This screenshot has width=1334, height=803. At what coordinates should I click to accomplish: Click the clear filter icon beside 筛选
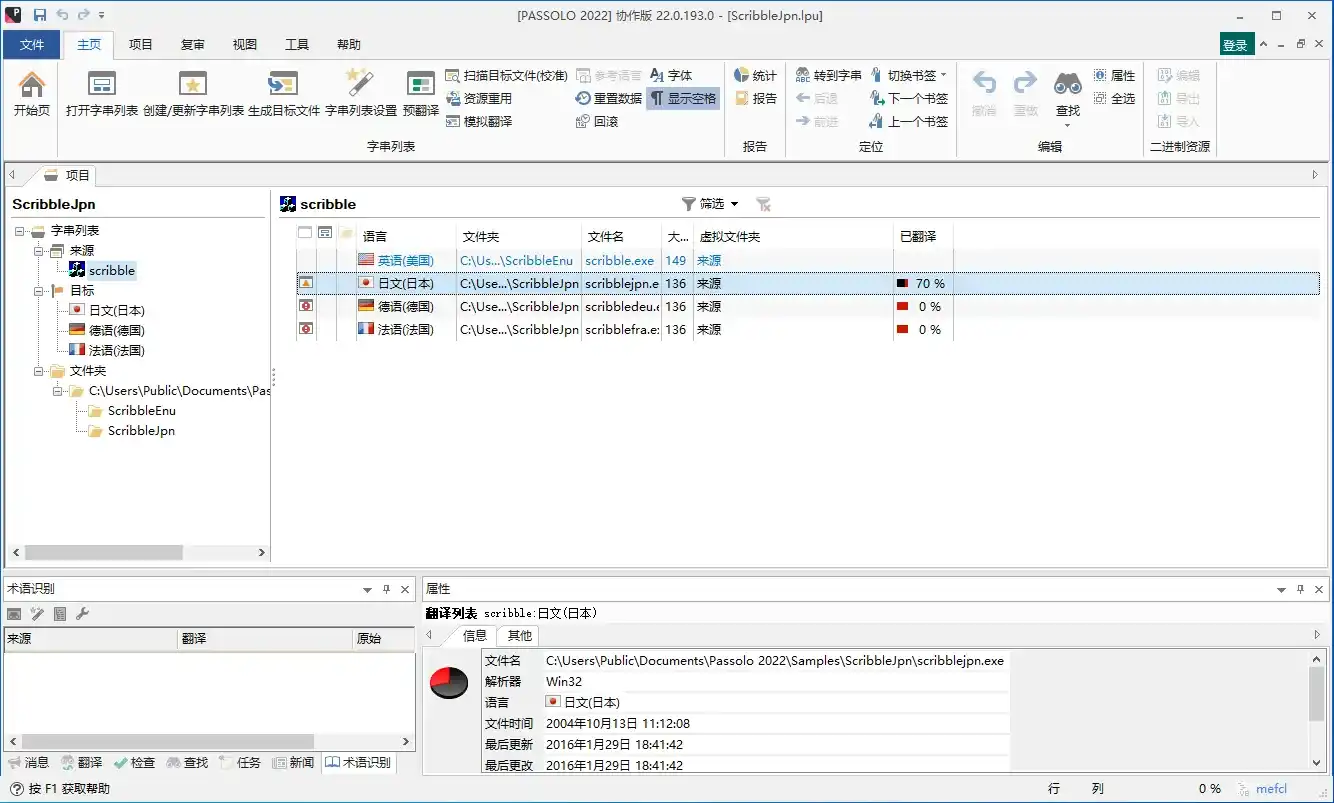[763, 204]
